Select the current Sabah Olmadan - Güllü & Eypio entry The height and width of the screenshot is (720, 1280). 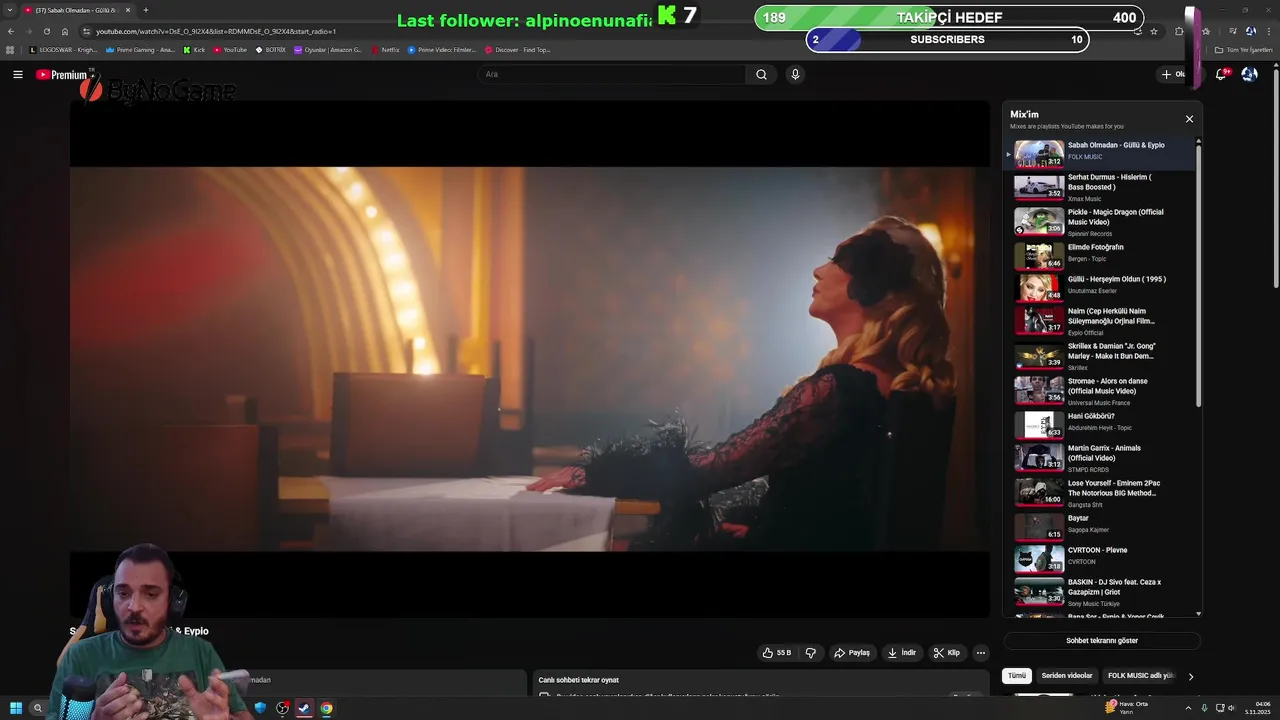1100,154
